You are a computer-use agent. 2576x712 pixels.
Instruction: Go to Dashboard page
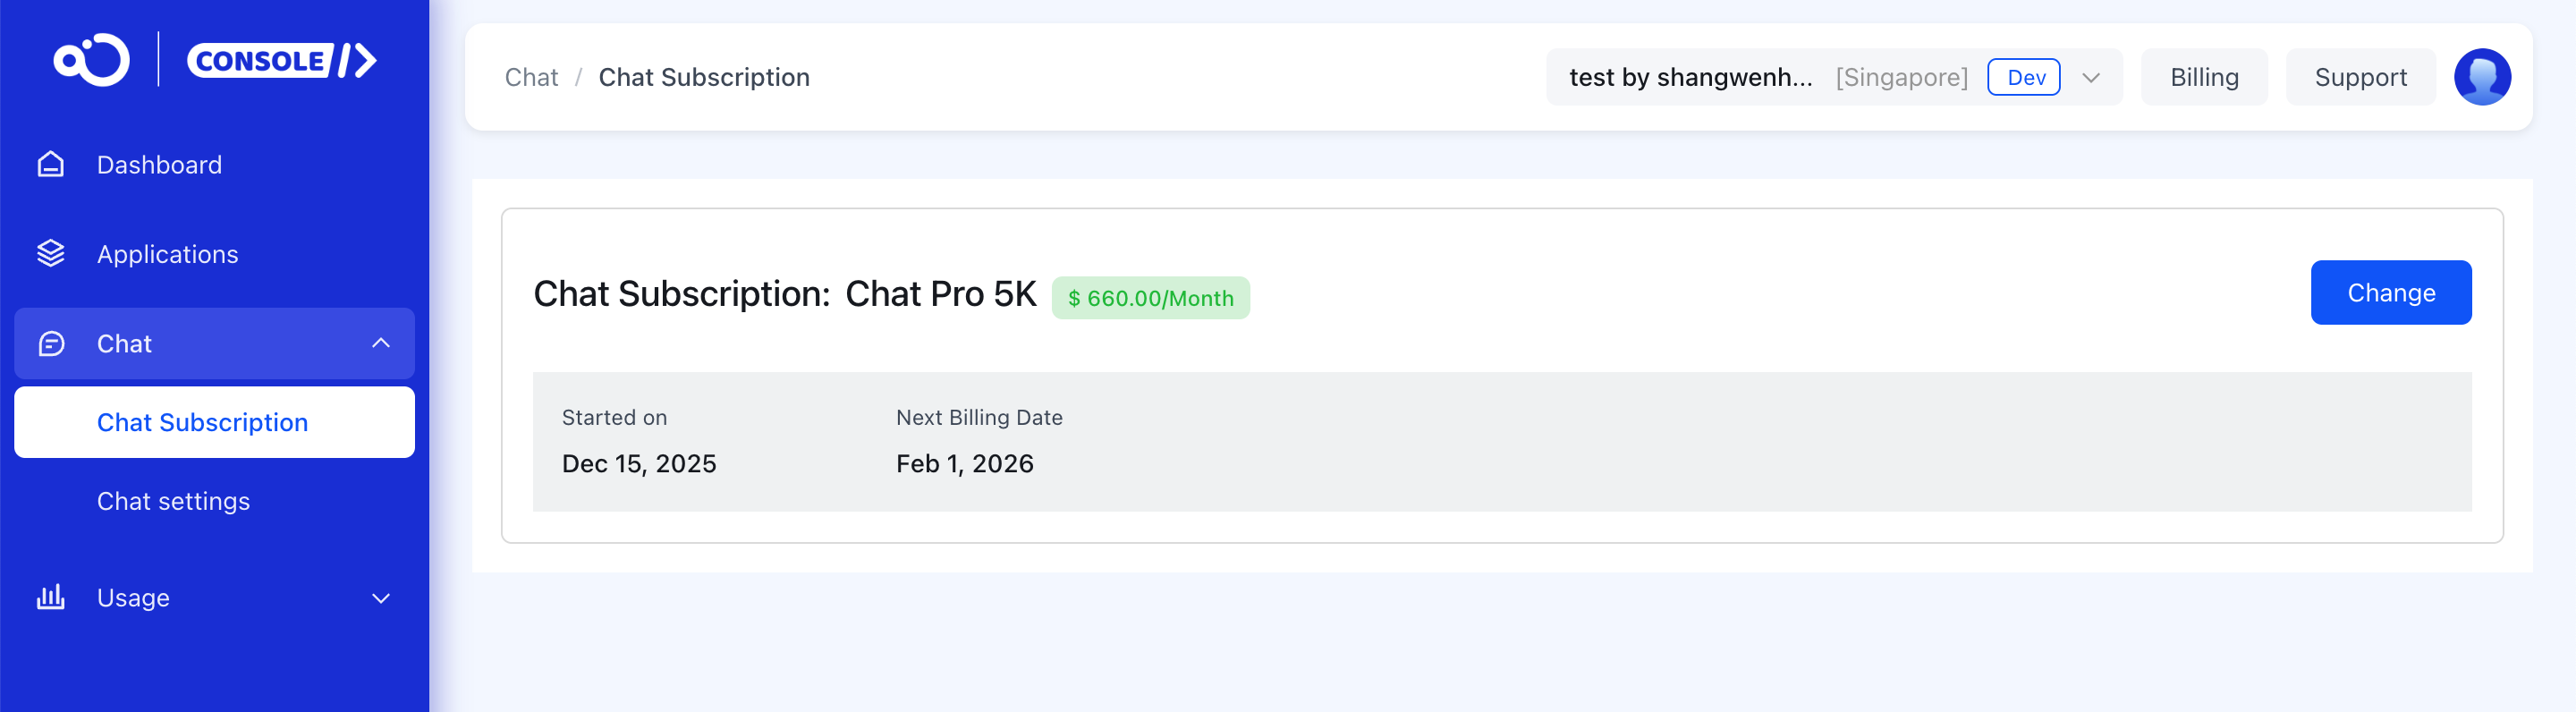(x=159, y=165)
